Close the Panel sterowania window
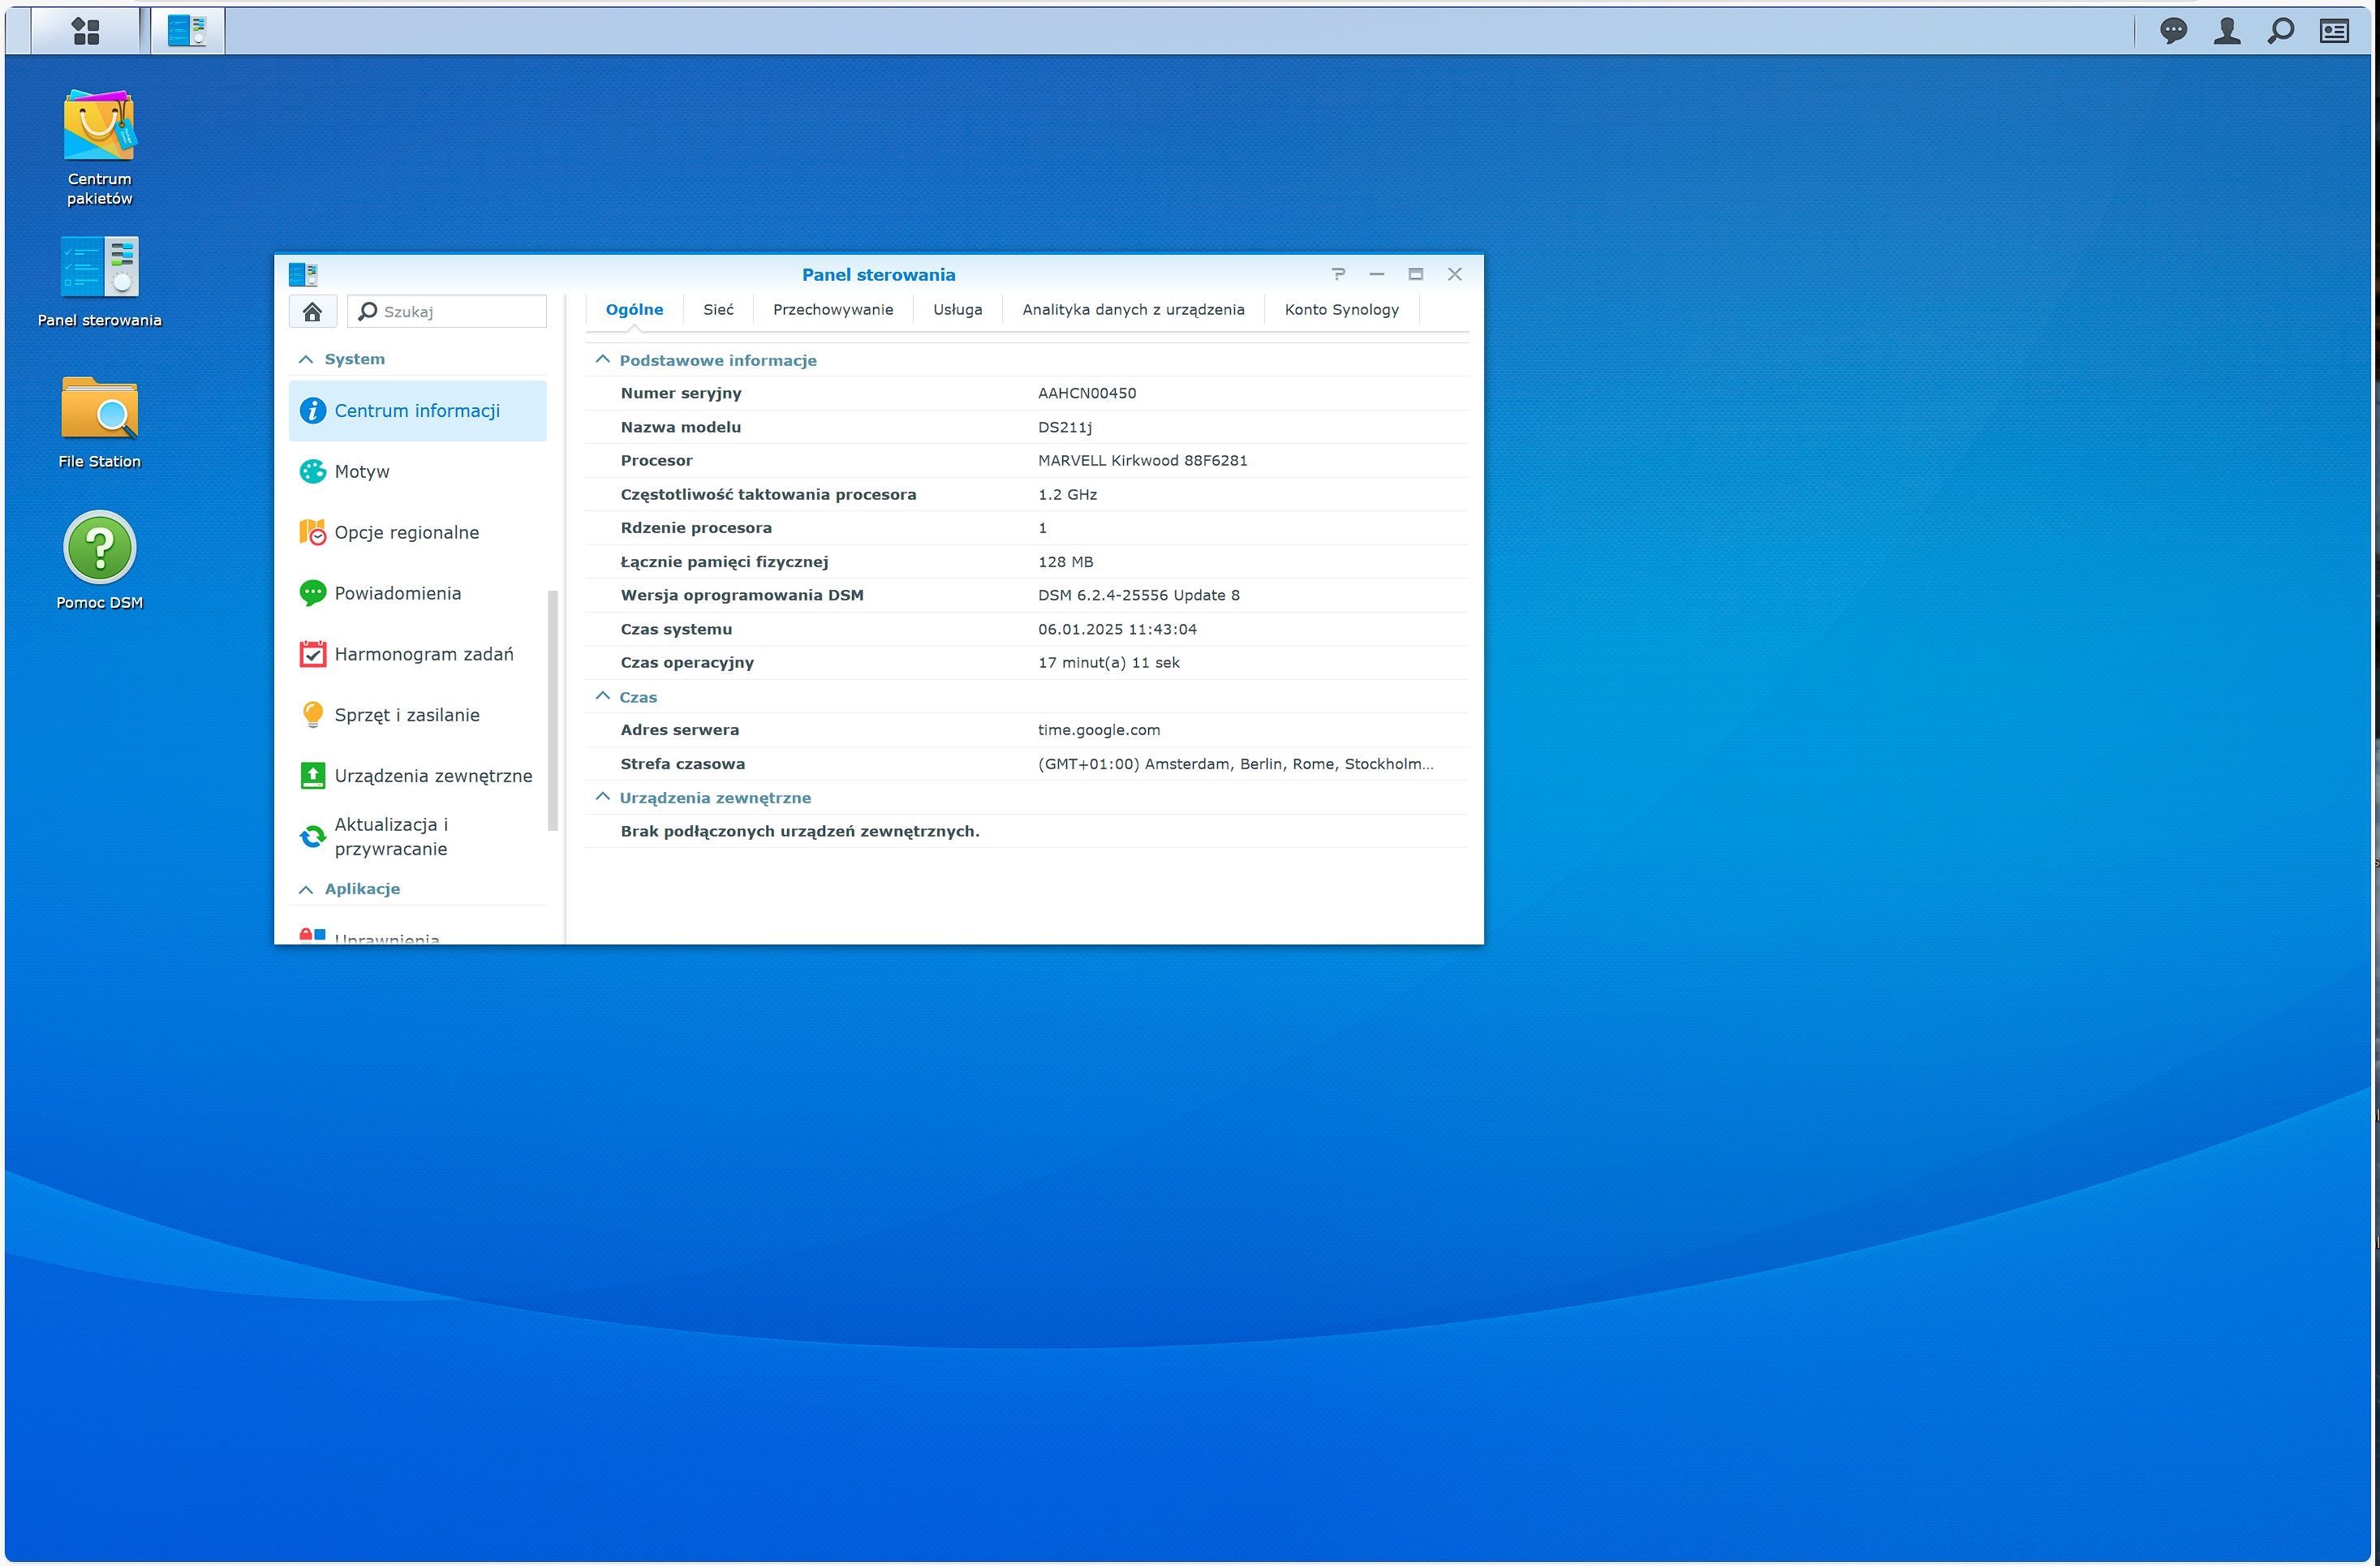Viewport: 2380px width, 1566px height. [x=1455, y=274]
